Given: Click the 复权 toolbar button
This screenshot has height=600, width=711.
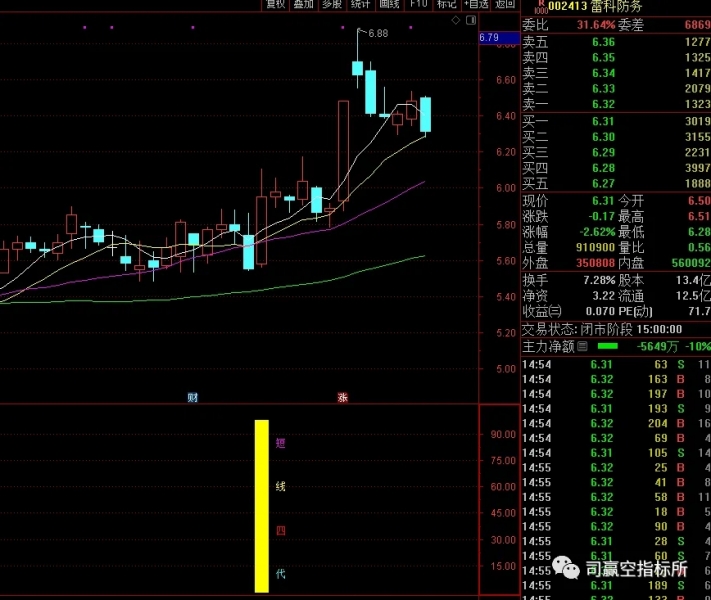Looking at the screenshot, I should pos(275,4).
